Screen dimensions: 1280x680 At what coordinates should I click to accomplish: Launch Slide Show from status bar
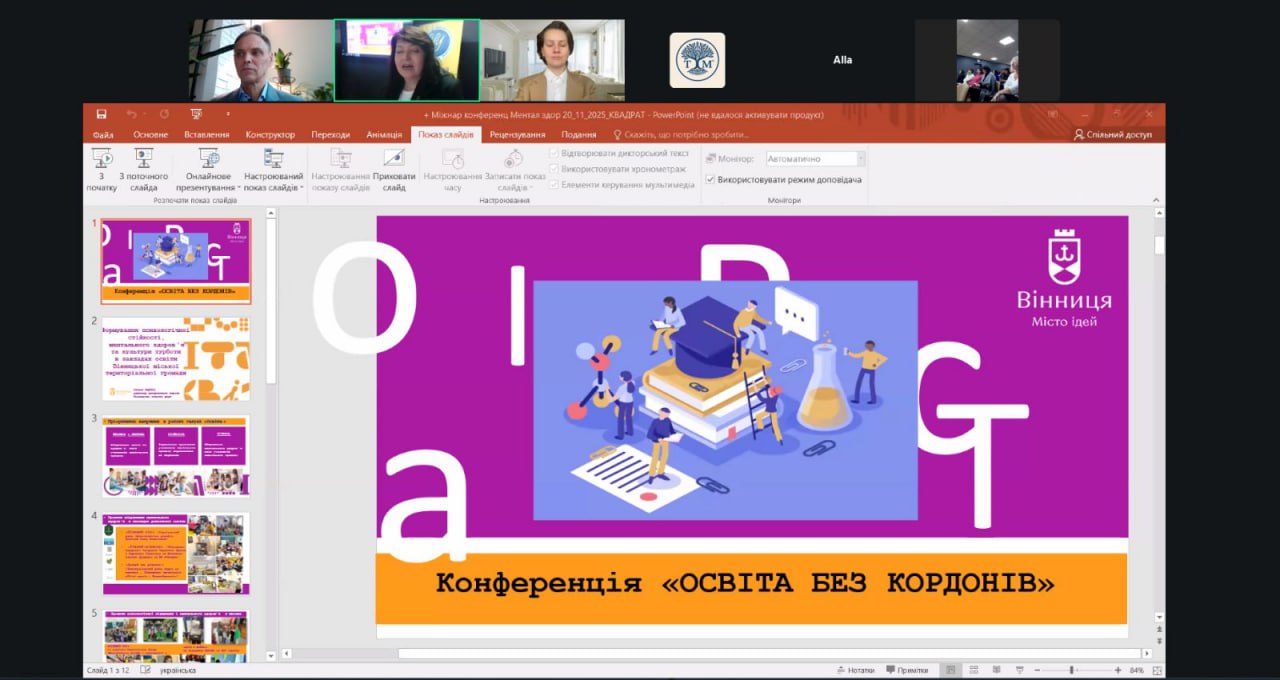[1019, 670]
